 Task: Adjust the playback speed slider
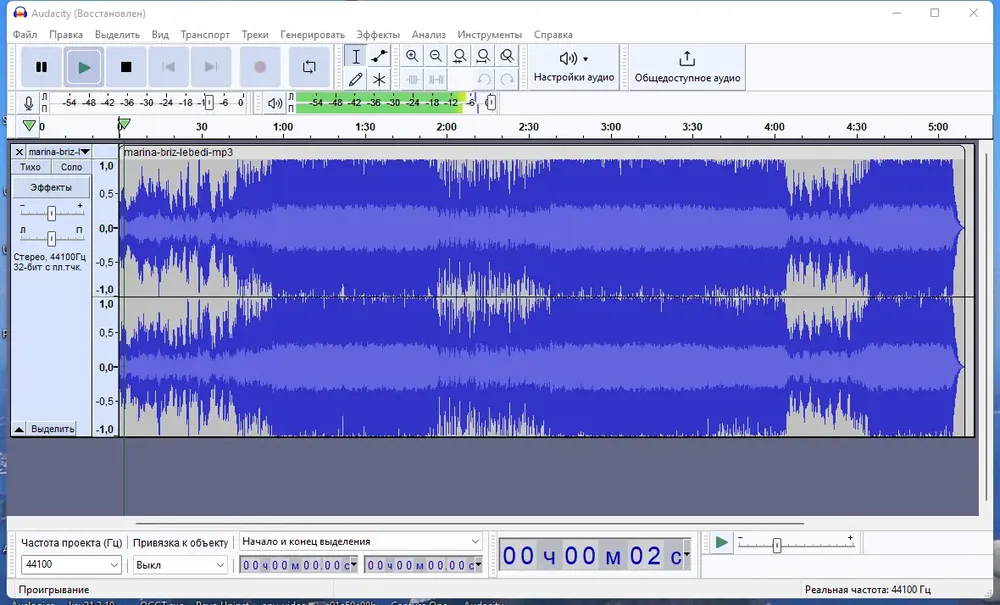point(777,545)
